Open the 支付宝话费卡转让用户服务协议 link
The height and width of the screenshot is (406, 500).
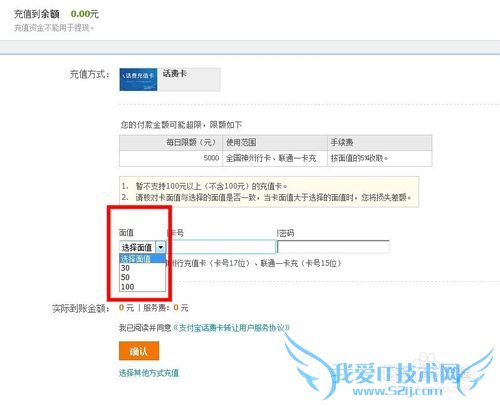pos(231,328)
